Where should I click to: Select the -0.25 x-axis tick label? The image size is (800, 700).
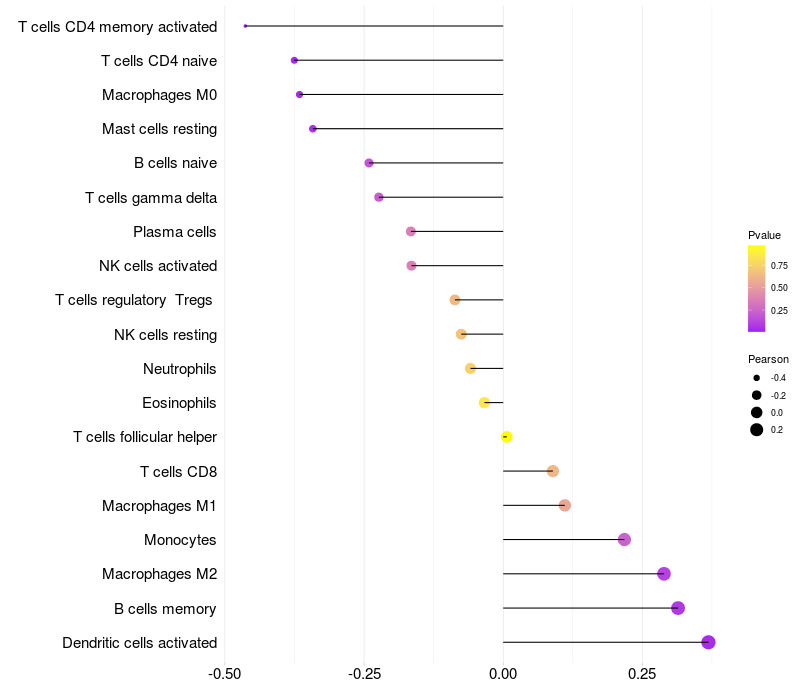[x=362, y=674]
